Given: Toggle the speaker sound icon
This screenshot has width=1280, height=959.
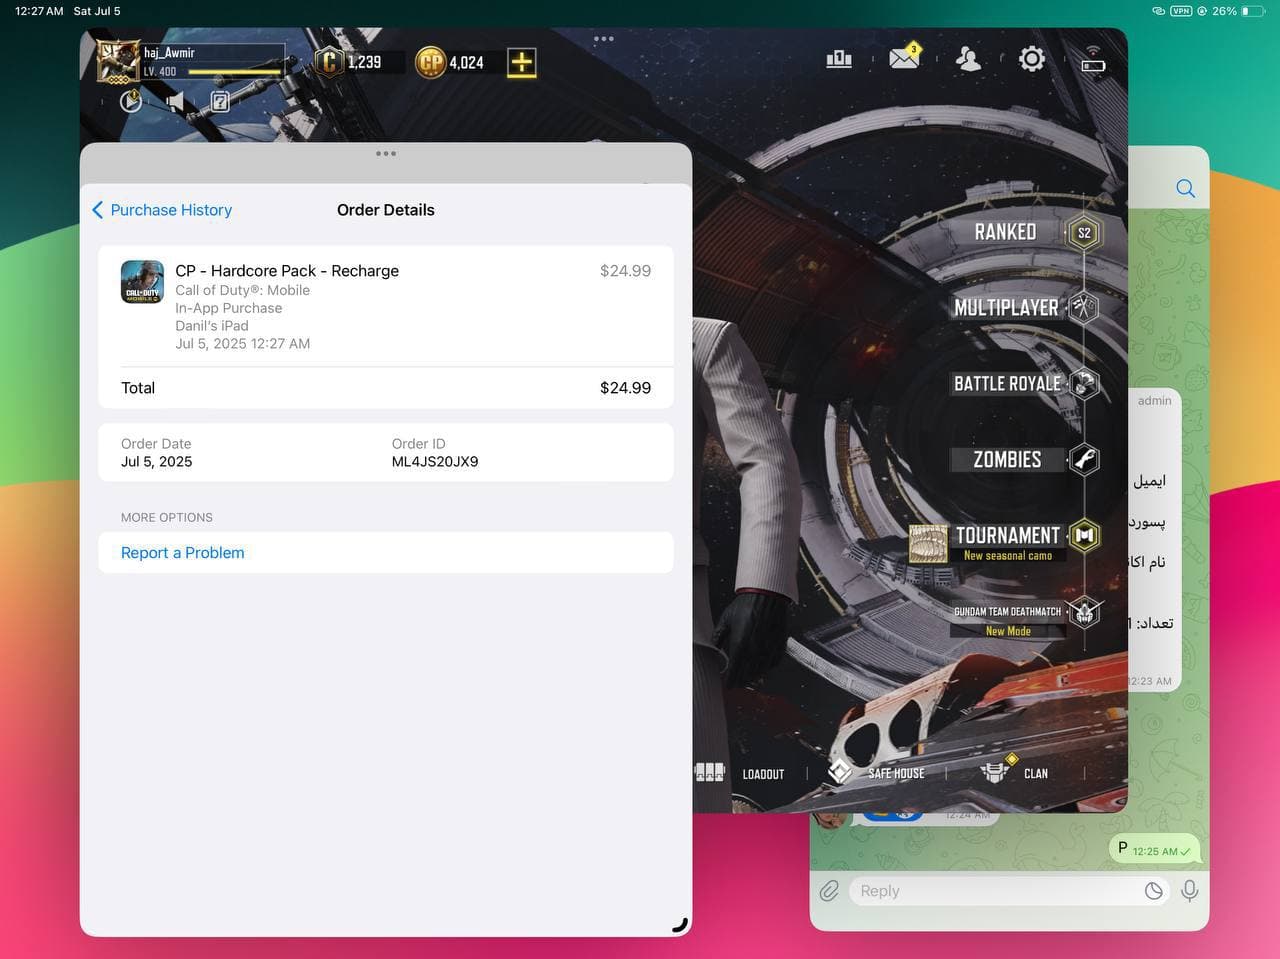Looking at the screenshot, I should pyautogui.click(x=175, y=101).
